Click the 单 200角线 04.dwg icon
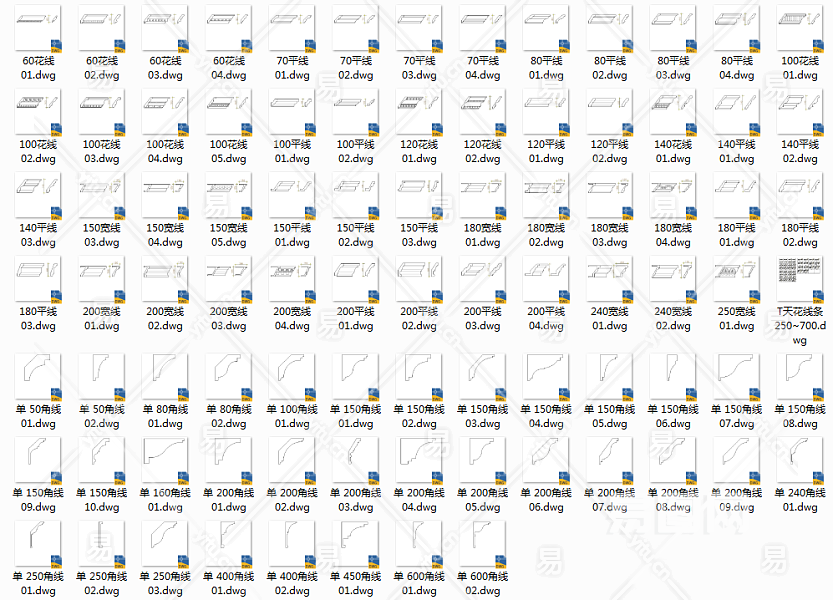833x600 pixels. click(x=419, y=460)
